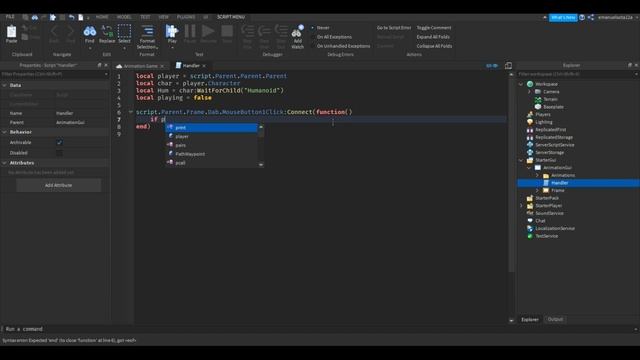Expand the Frame node in Explorer
The height and width of the screenshot is (360, 640).
point(537,191)
